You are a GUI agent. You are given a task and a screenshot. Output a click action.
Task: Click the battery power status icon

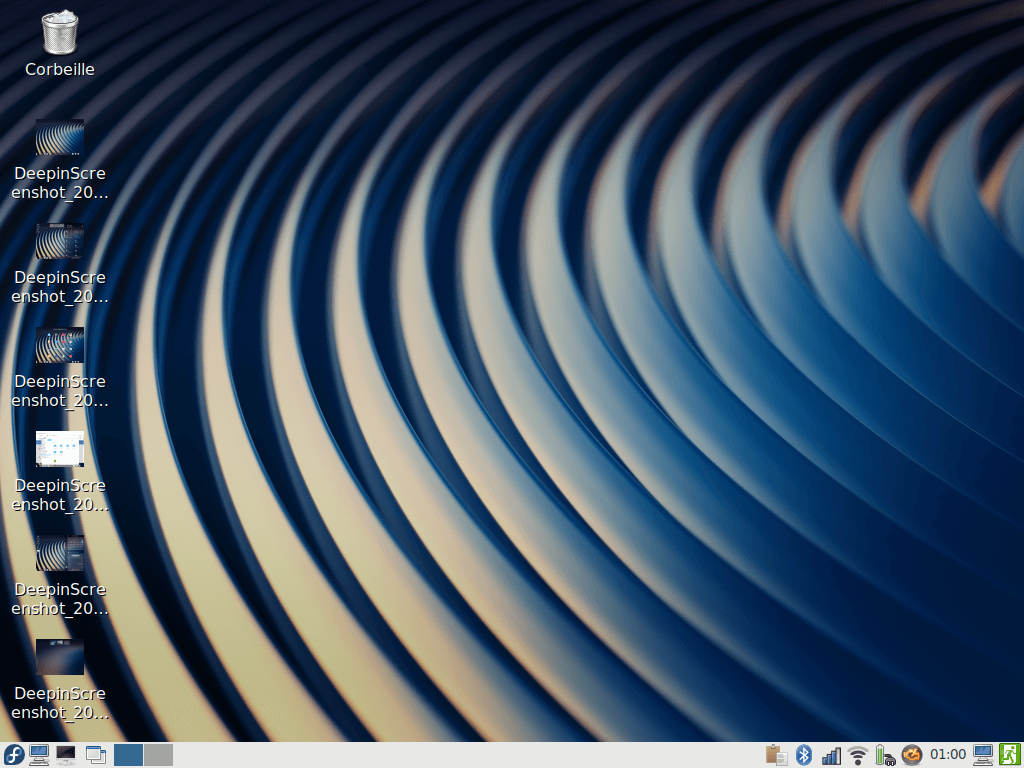pyautogui.click(x=885, y=756)
